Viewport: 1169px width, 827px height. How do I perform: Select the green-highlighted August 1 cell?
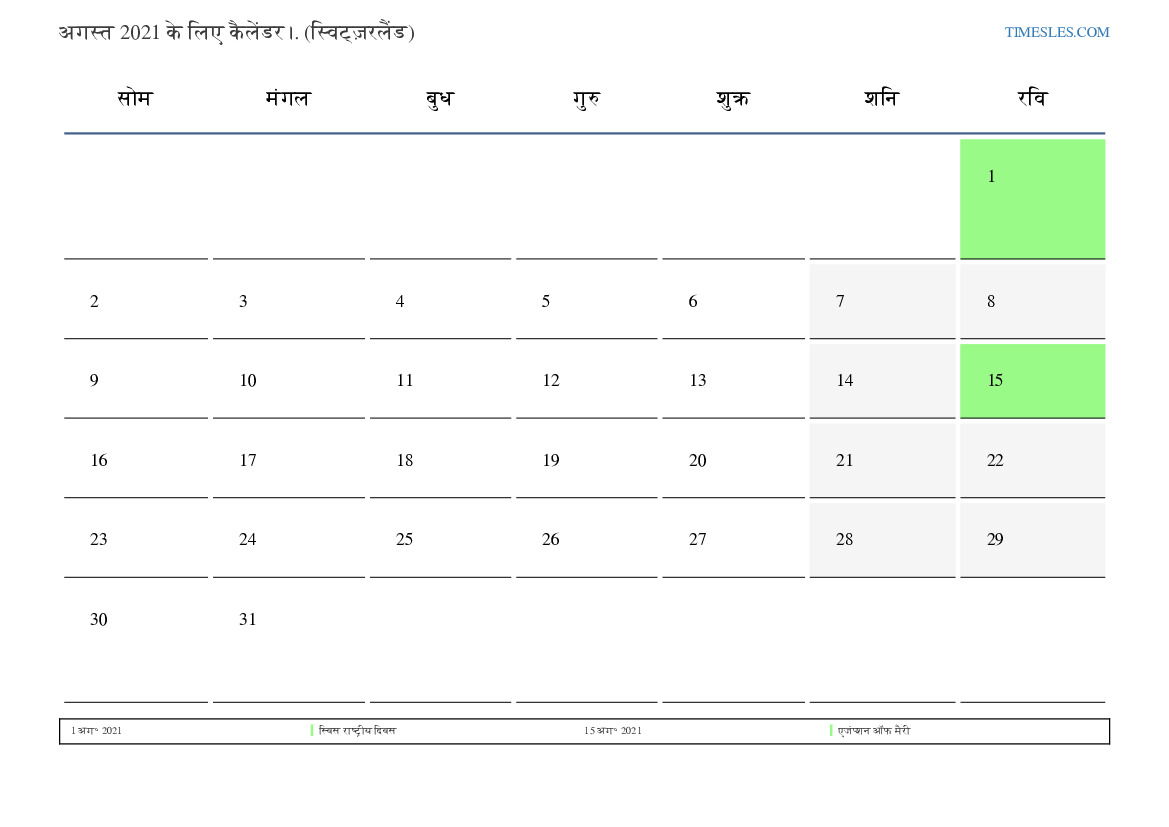pos(1032,198)
